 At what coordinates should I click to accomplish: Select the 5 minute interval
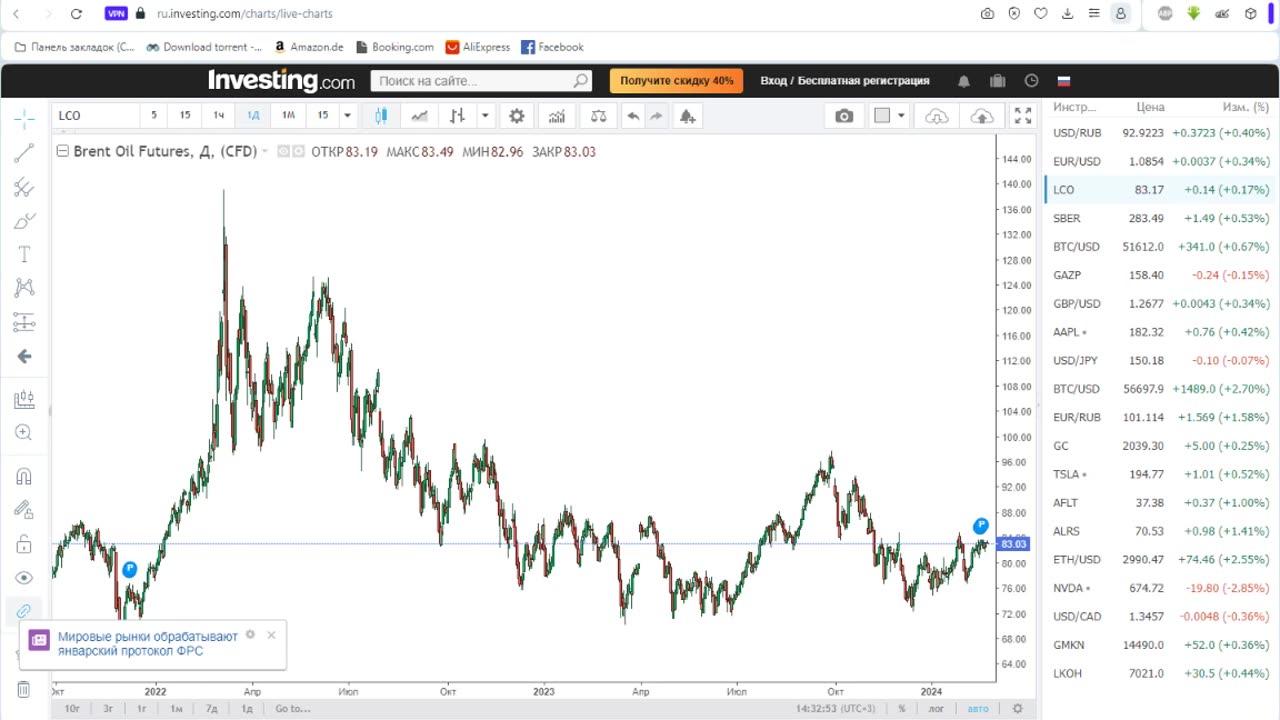tap(154, 116)
